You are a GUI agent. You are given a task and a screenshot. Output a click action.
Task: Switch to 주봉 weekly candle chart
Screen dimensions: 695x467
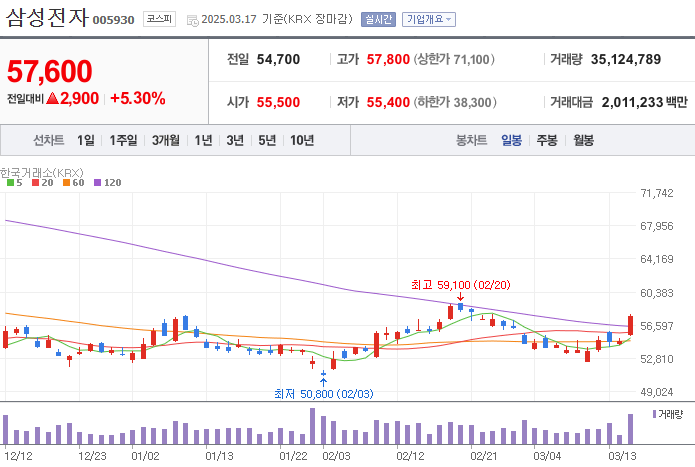(x=547, y=140)
